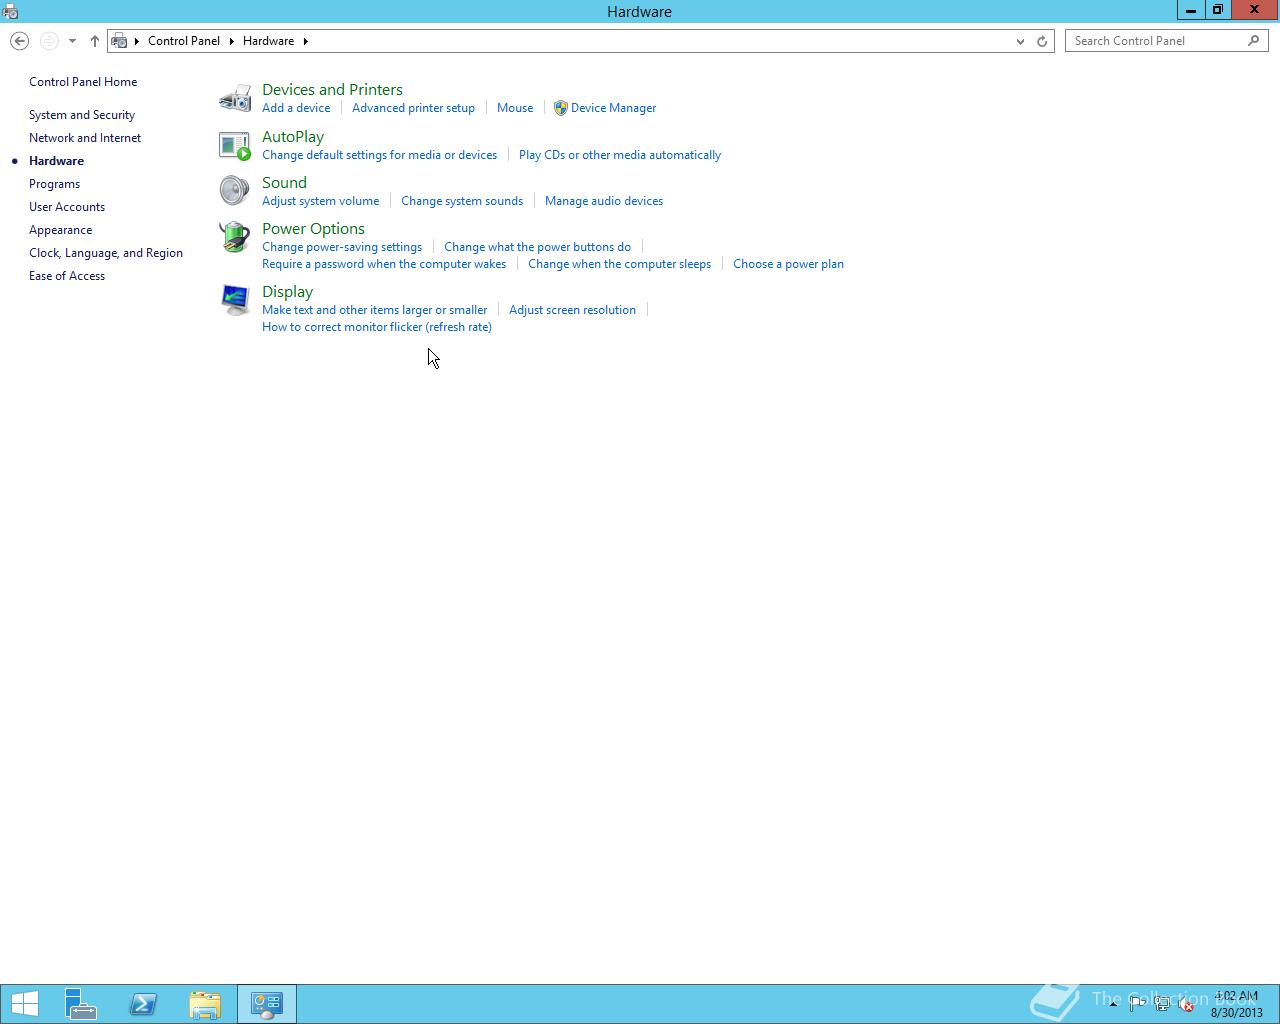This screenshot has height=1024, width=1280.
Task: Click Change power-saving settings
Action: pos(342,247)
